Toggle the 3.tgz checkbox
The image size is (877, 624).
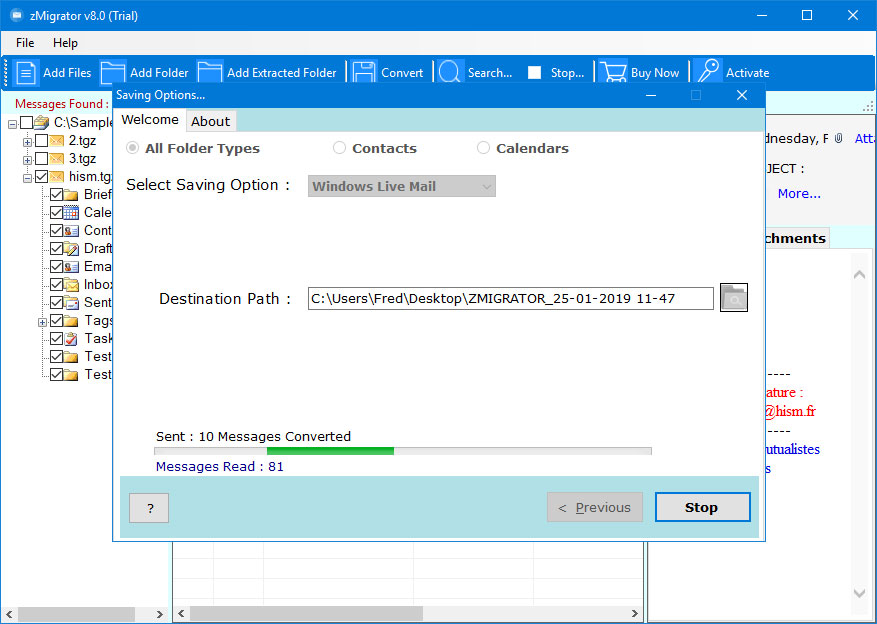(x=41, y=158)
